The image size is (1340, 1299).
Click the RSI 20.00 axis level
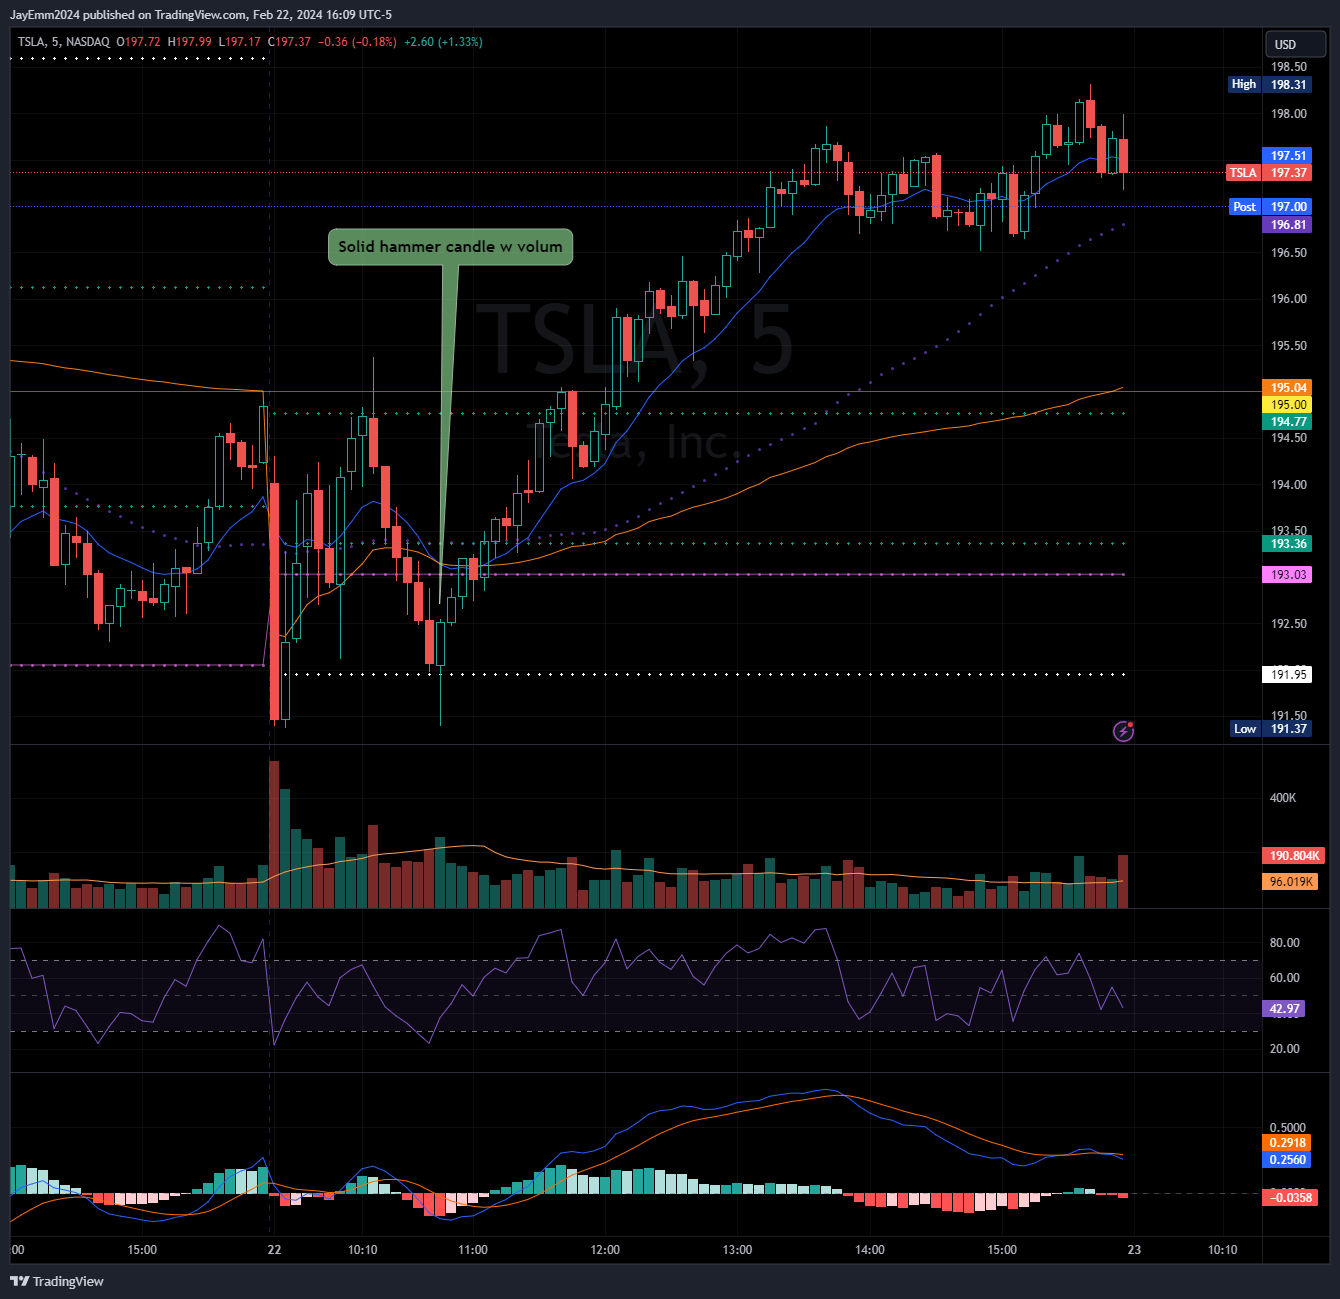(x=1285, y=1049)
